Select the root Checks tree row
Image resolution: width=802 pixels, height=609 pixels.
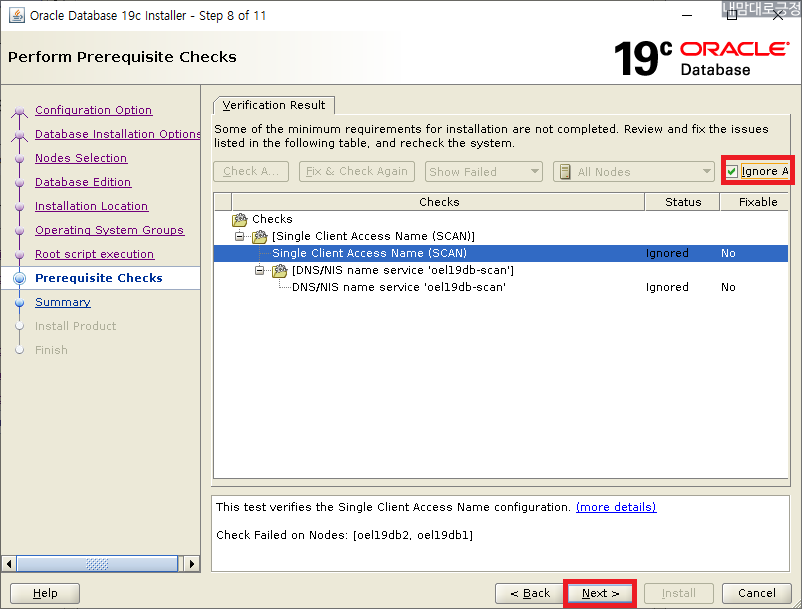tap(501, 219)
